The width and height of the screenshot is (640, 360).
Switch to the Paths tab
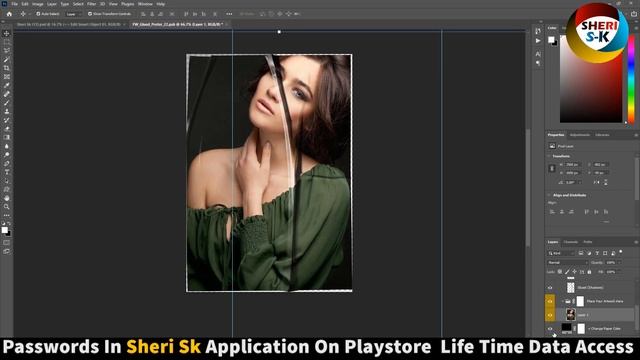click(x=588, y=242)
